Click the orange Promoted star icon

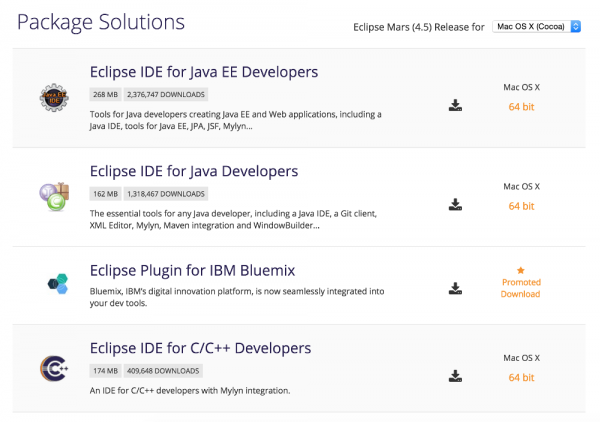coord(521,270)
